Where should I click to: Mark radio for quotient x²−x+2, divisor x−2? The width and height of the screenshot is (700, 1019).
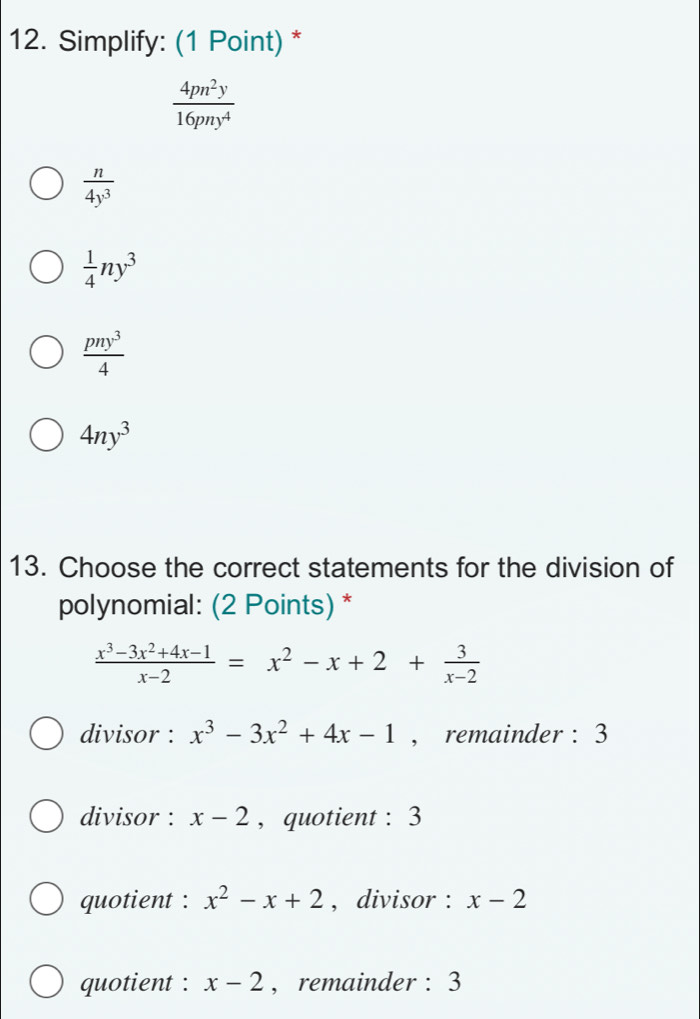click(x=46, y=900)
